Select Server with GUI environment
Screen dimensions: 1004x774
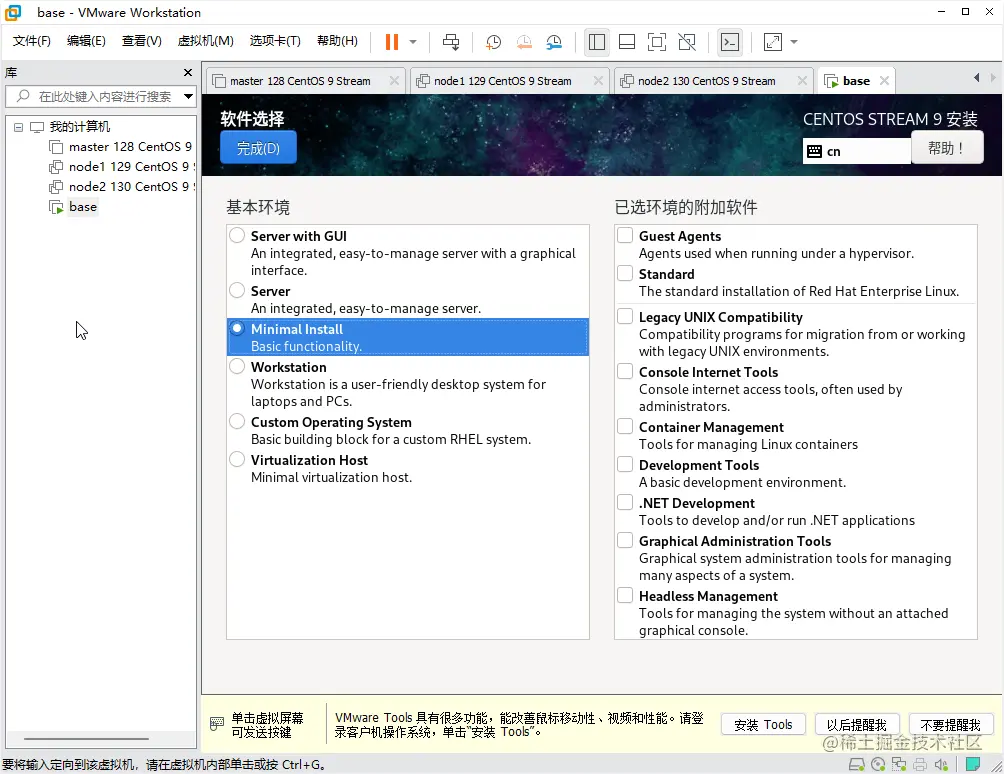click(237, 236)
